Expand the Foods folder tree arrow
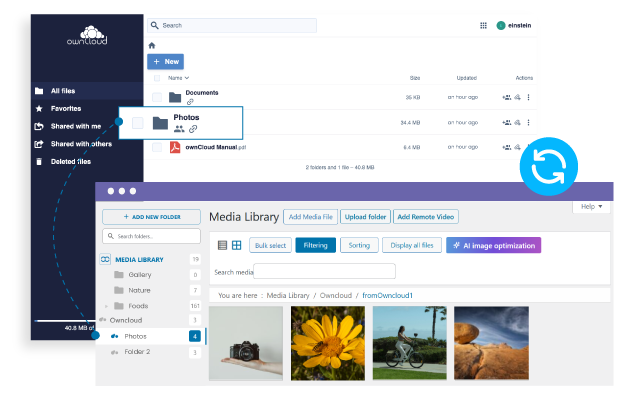The width and height of the screenshot is (630, 400). point(106,306)
